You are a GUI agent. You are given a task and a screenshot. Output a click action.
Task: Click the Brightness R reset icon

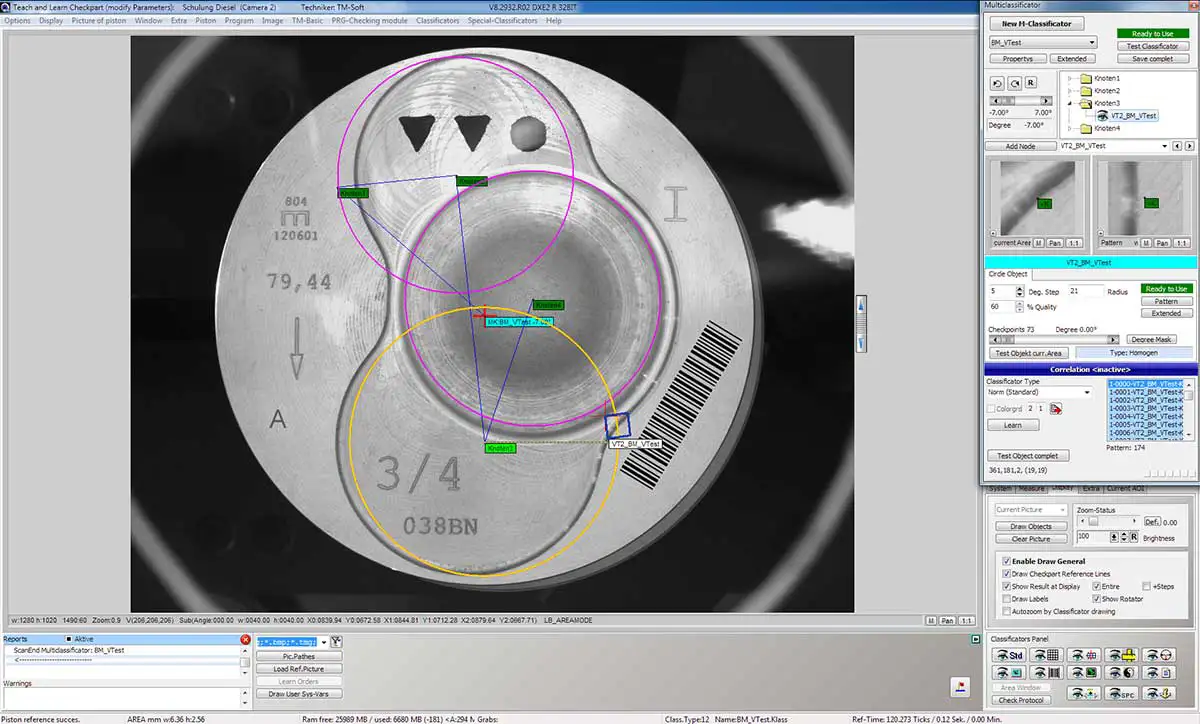1134,537
